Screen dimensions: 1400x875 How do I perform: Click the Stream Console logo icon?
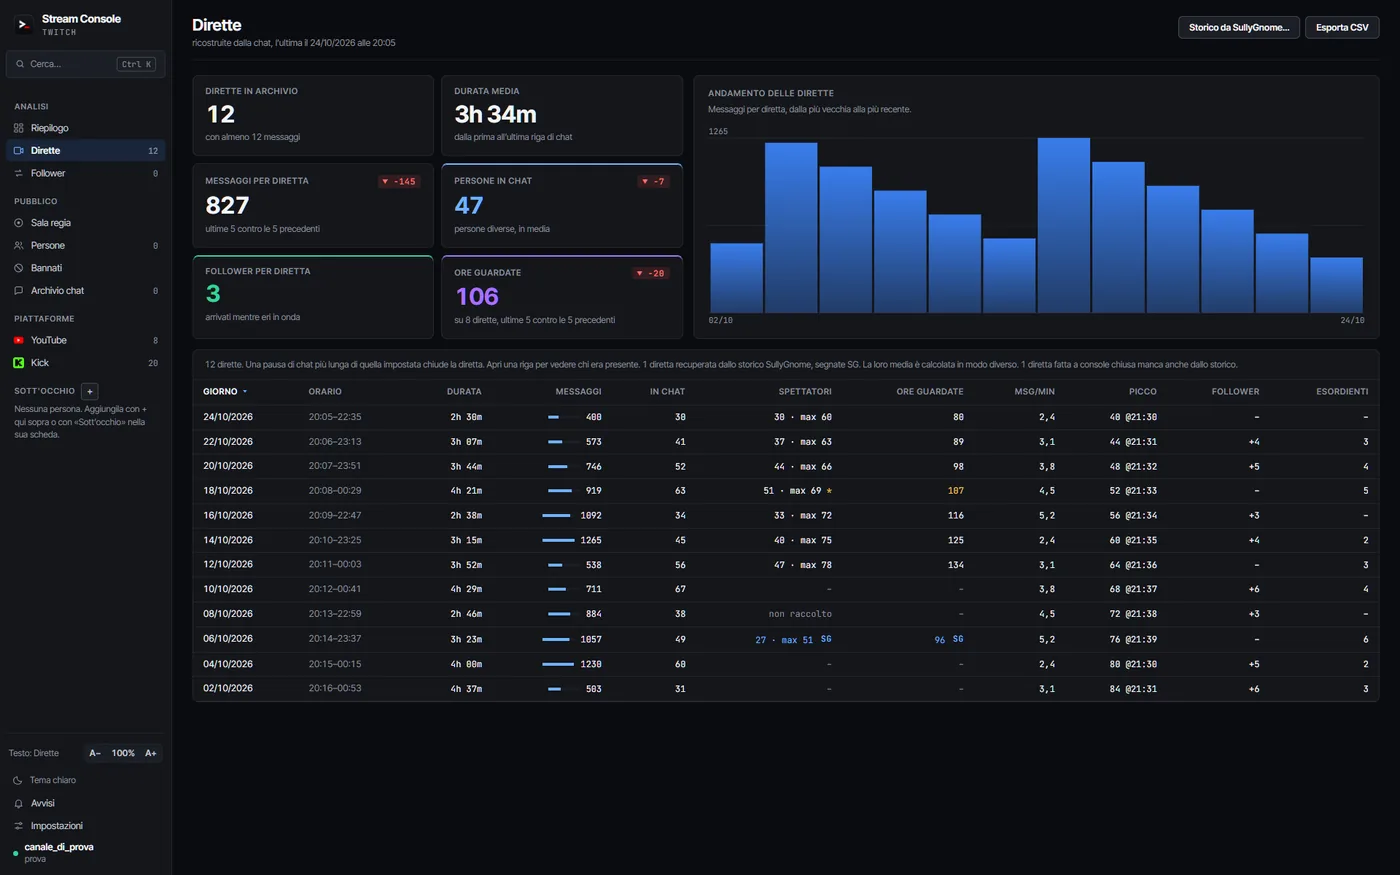click(24, 25)
